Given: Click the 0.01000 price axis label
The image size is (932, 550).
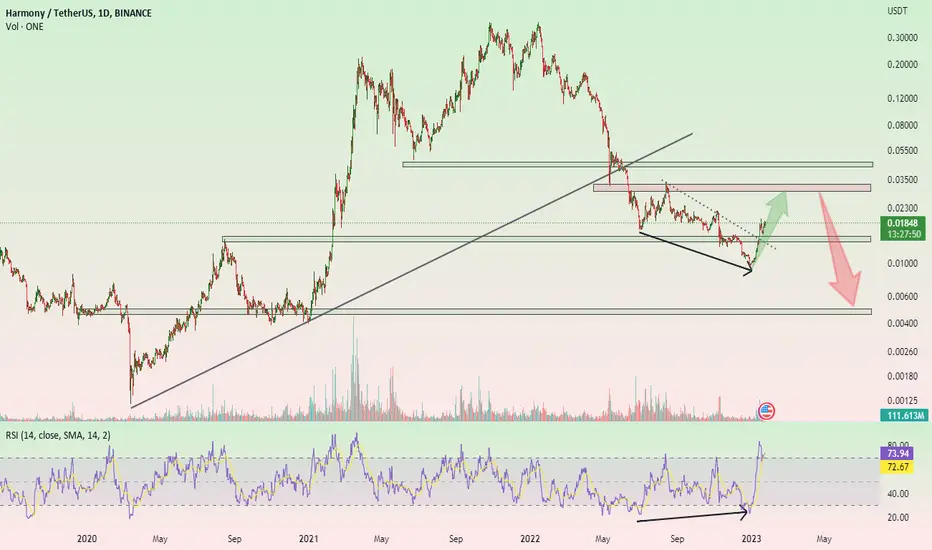Looking at the screenshot, I should 902,263.
